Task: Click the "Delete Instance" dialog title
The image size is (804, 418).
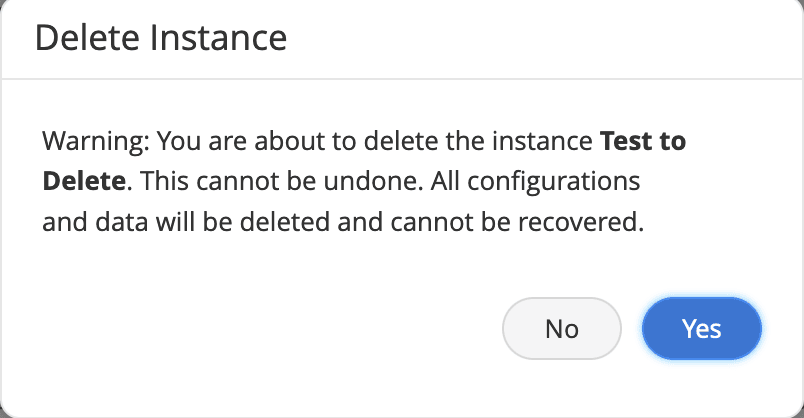Action: [161, 38]
